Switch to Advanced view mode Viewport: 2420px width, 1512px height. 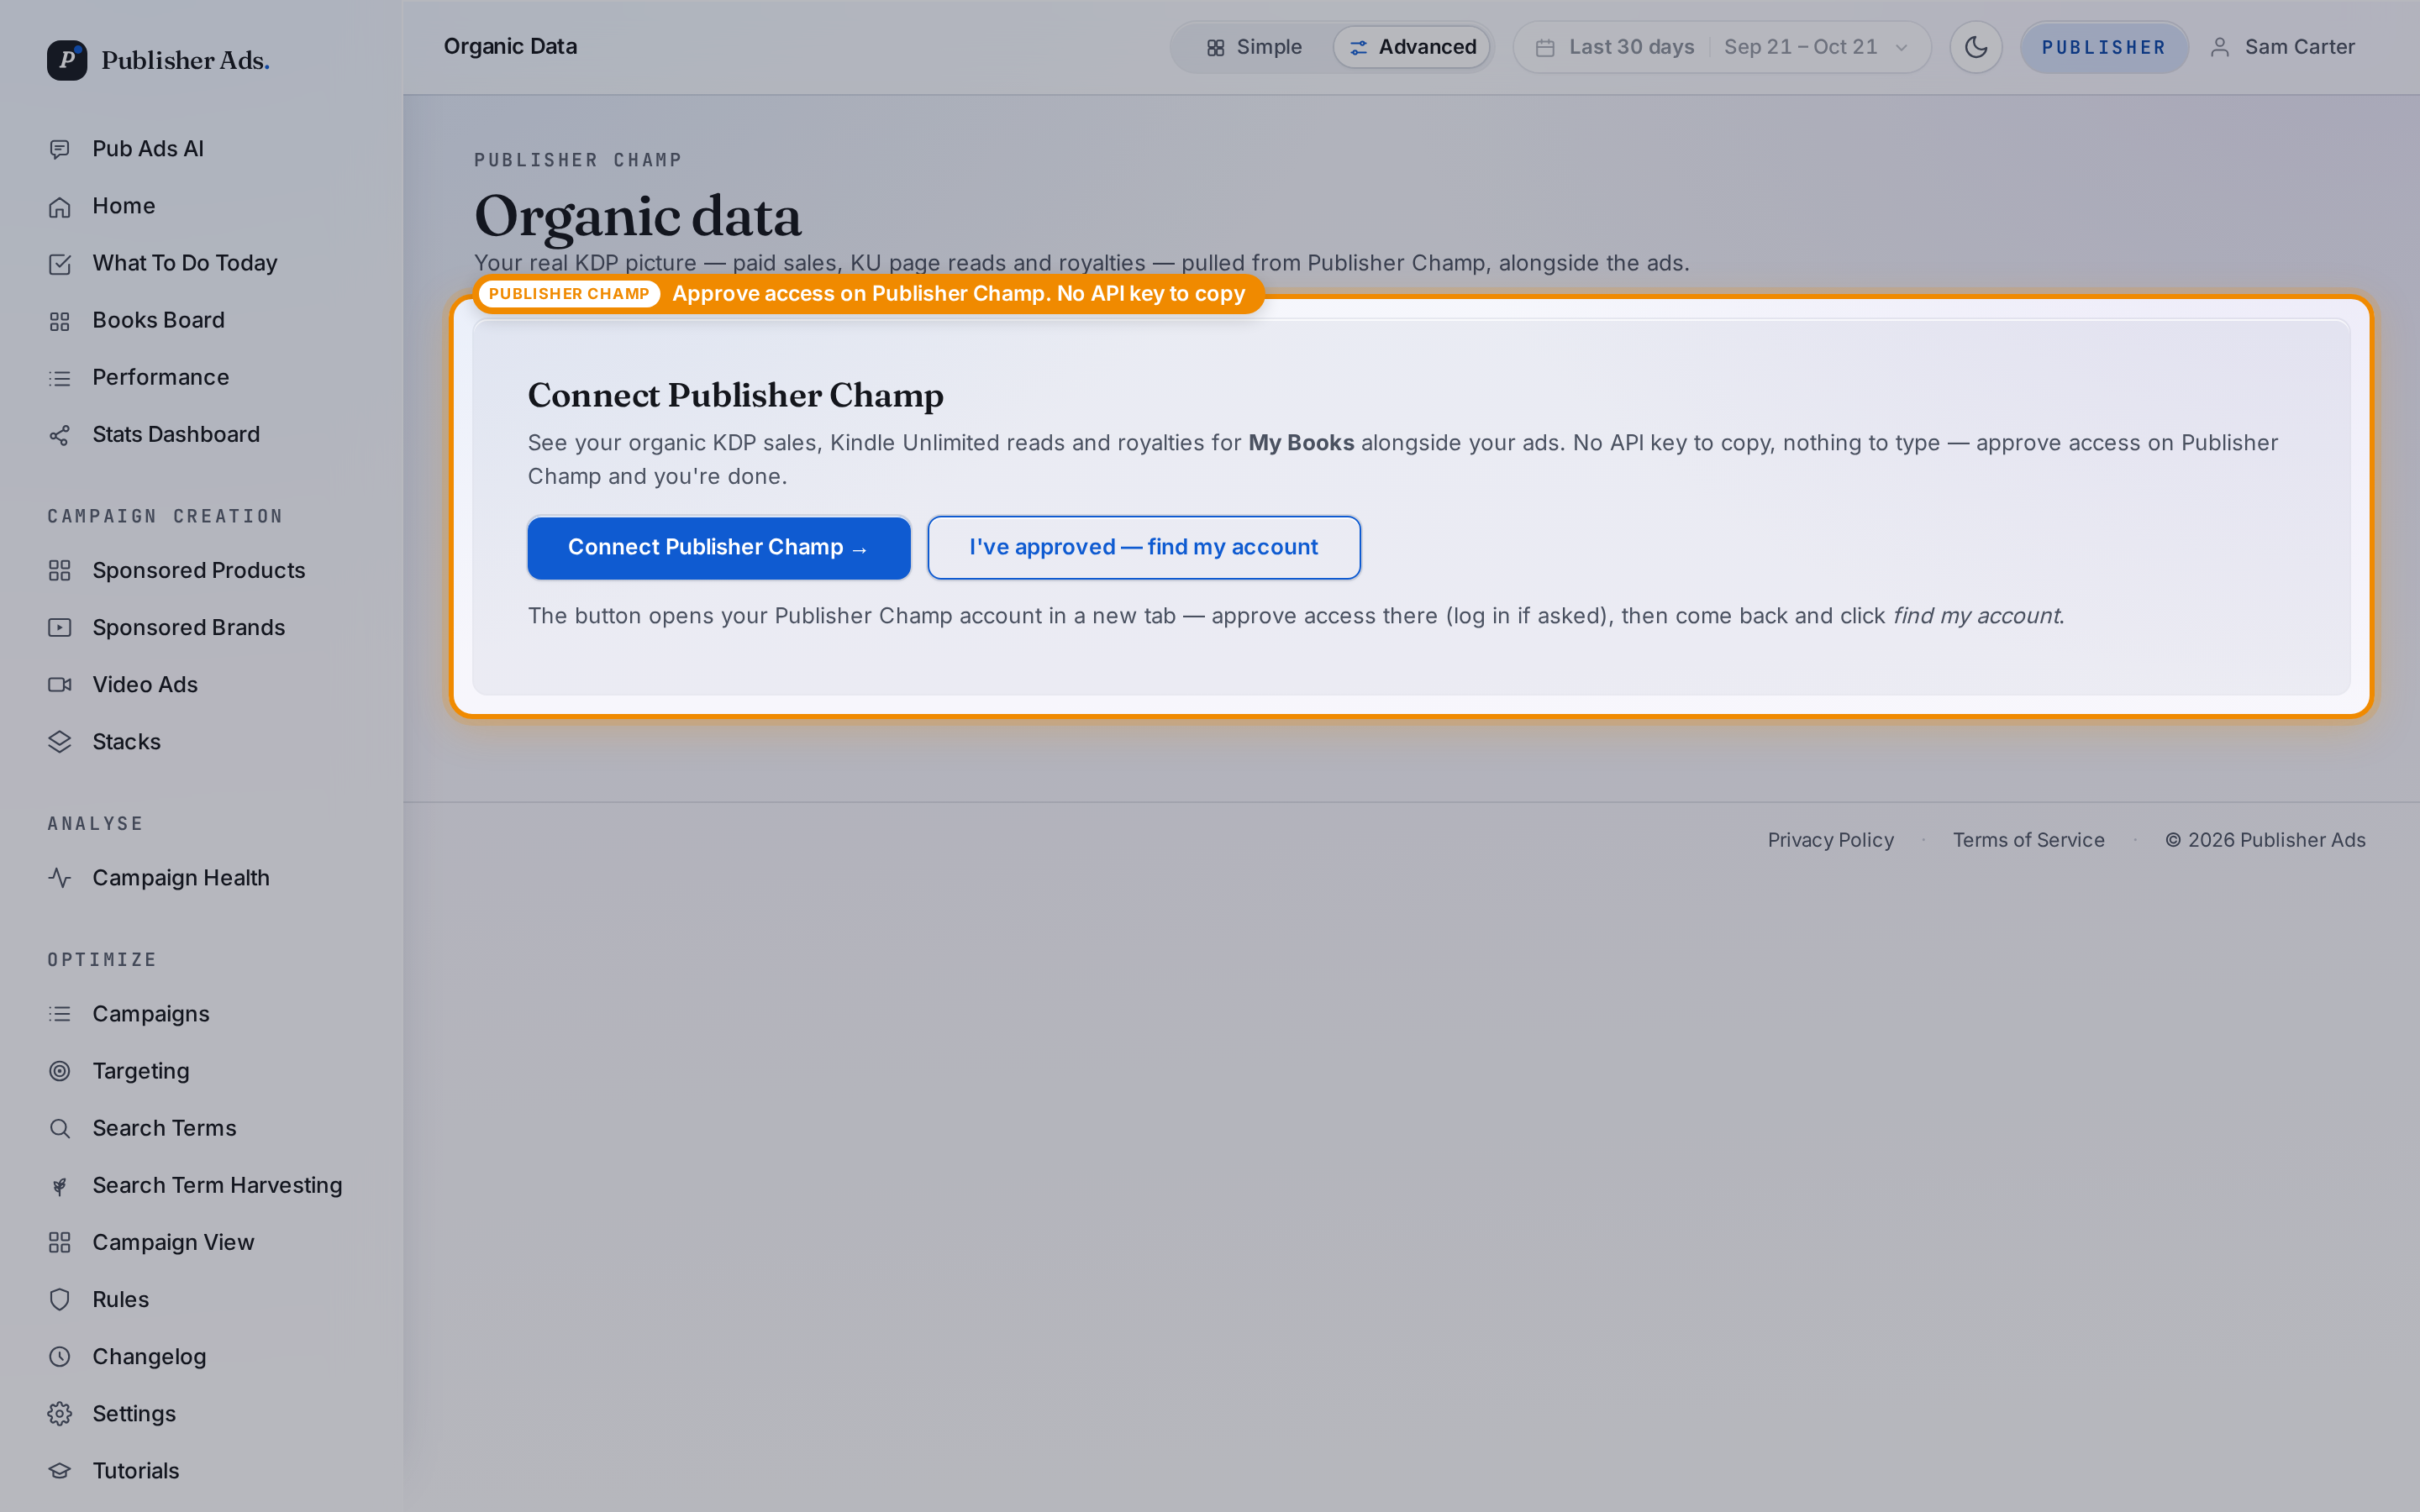tap(1412, 47)
